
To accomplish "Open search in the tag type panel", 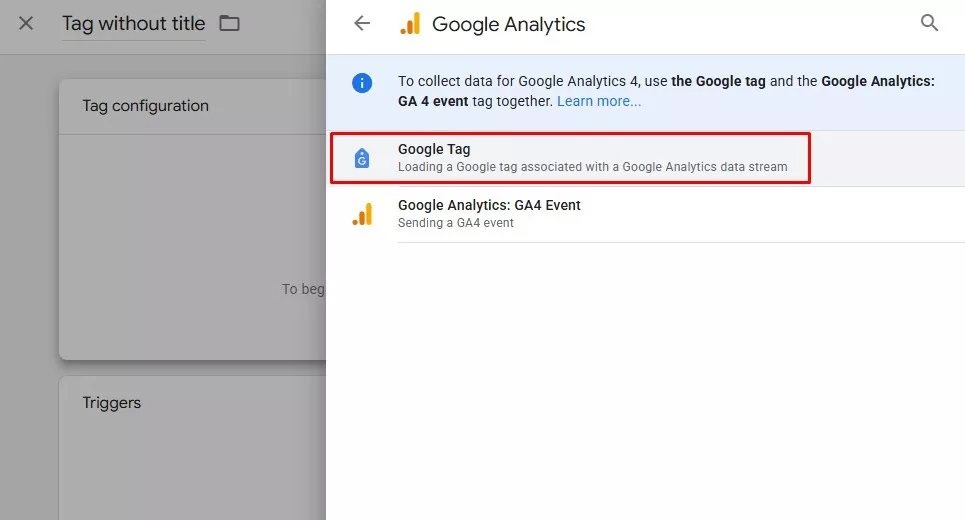I will pyautogui.click(x=929, y=23).
